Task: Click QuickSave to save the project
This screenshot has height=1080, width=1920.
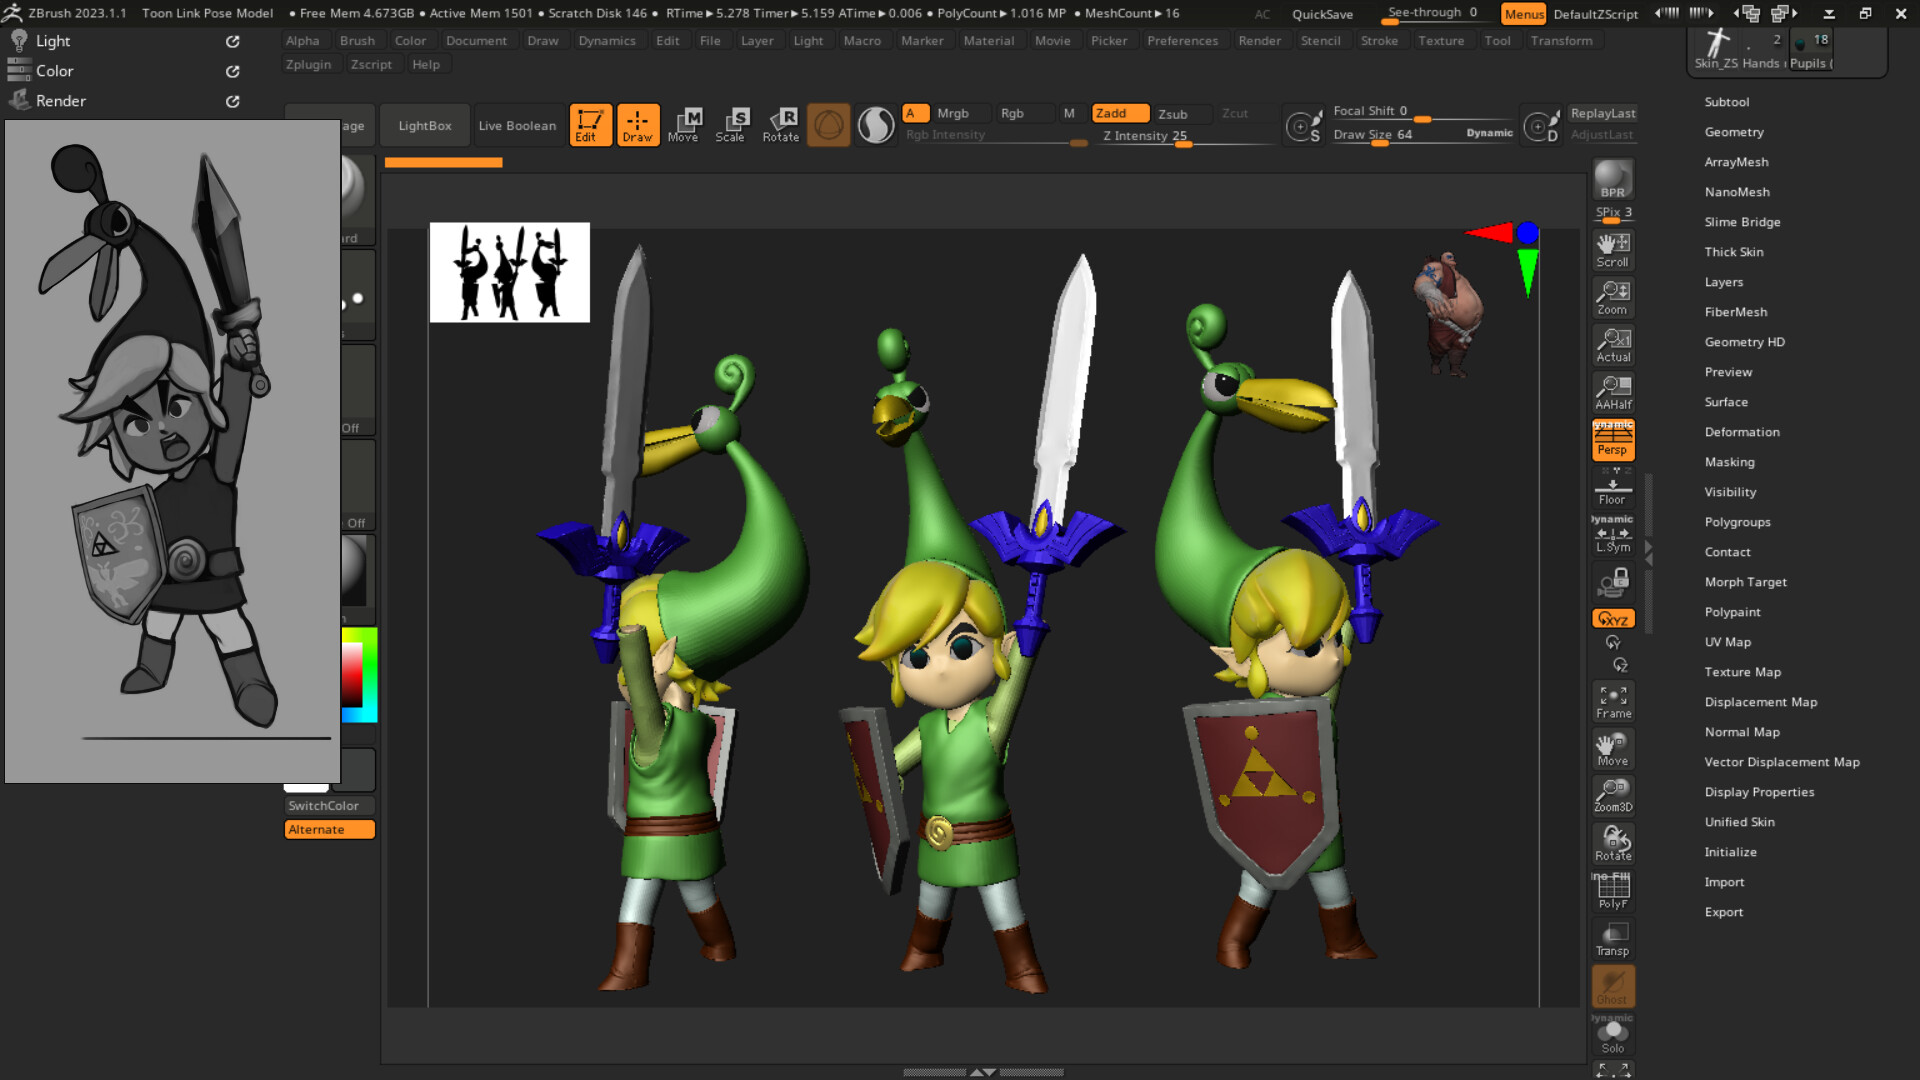Action: tap(1322, 14)
